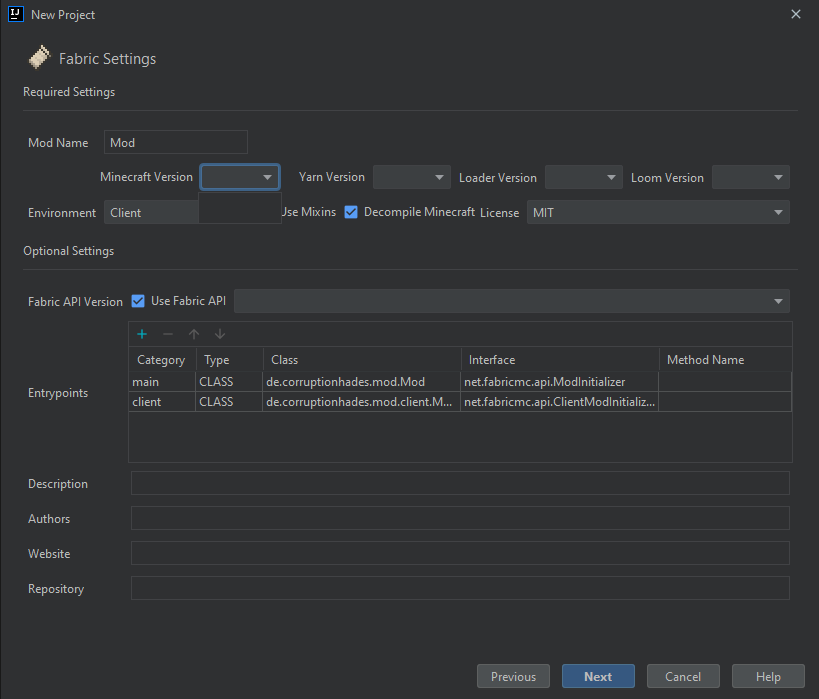
Task: Click the Next button
Action: [598, 676]
